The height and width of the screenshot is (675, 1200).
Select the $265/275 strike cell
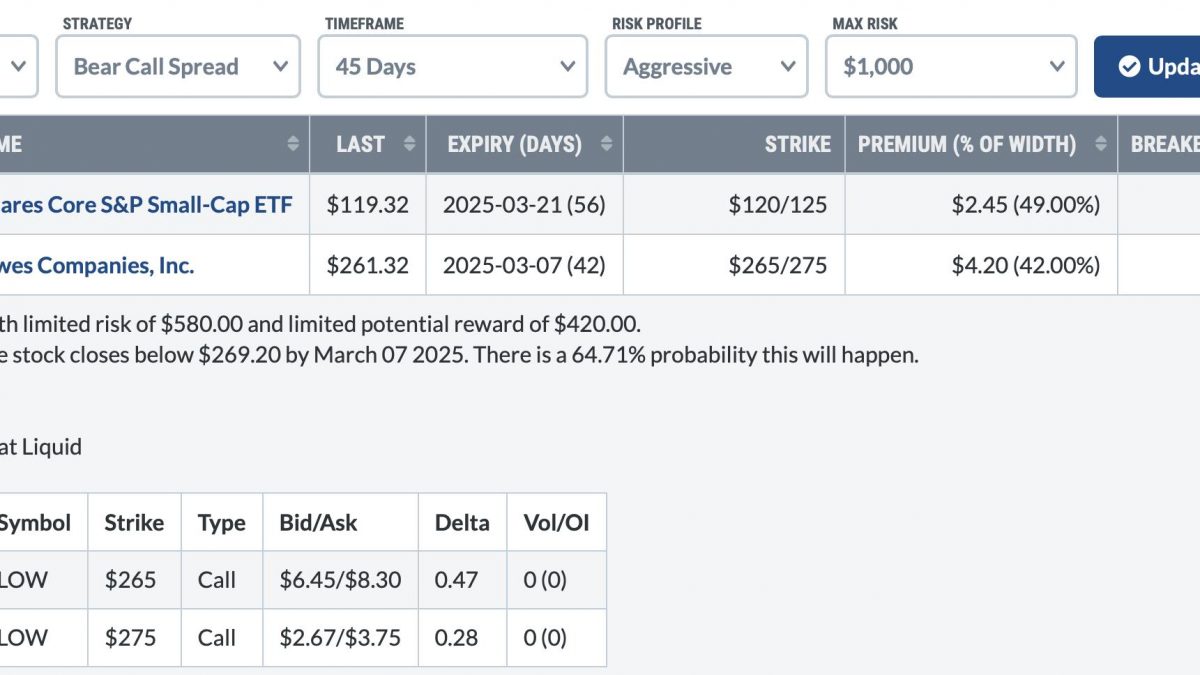pos(734,265)
